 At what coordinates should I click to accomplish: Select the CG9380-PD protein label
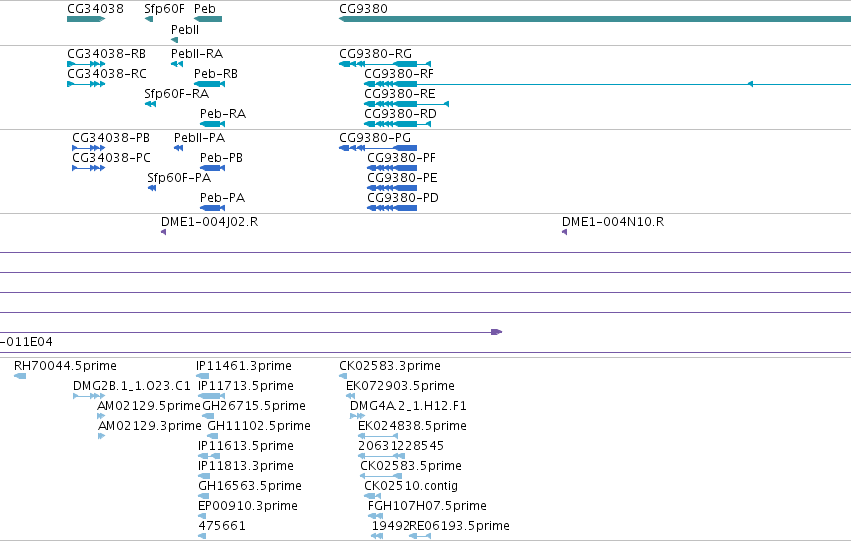tap(403, 198)
